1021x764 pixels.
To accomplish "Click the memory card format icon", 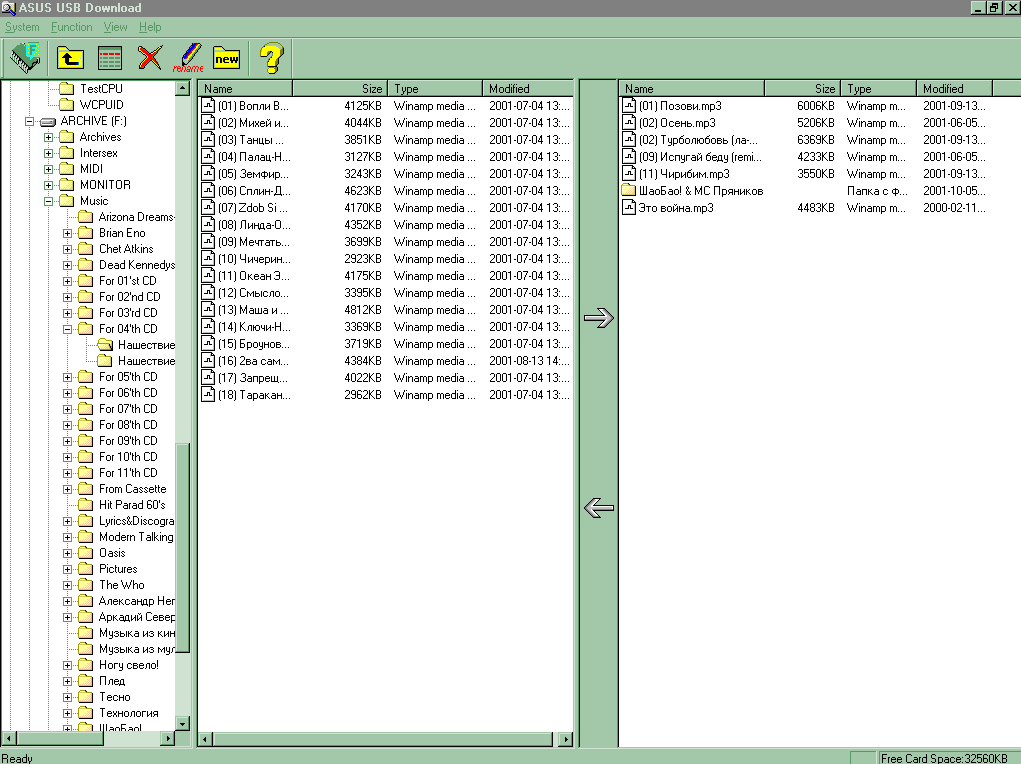I will pos(27,58).
